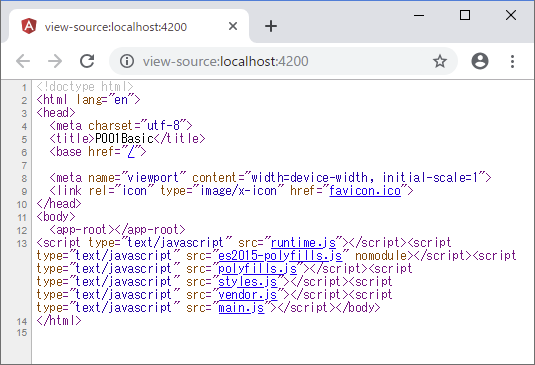Click the closing </html> tag text
Viewport: 535px width, 365px height.
pos(59,321)
